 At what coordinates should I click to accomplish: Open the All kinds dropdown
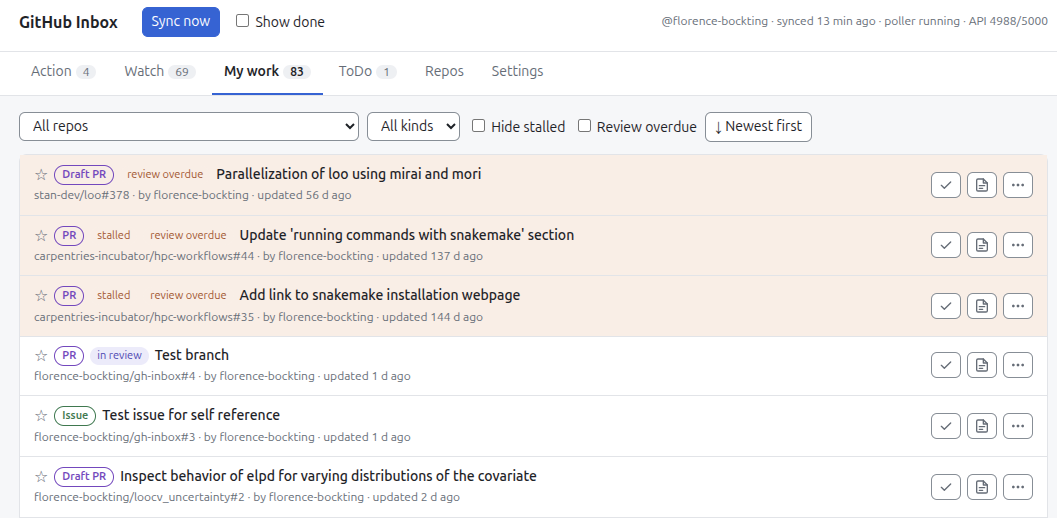(x=413, y=126)
